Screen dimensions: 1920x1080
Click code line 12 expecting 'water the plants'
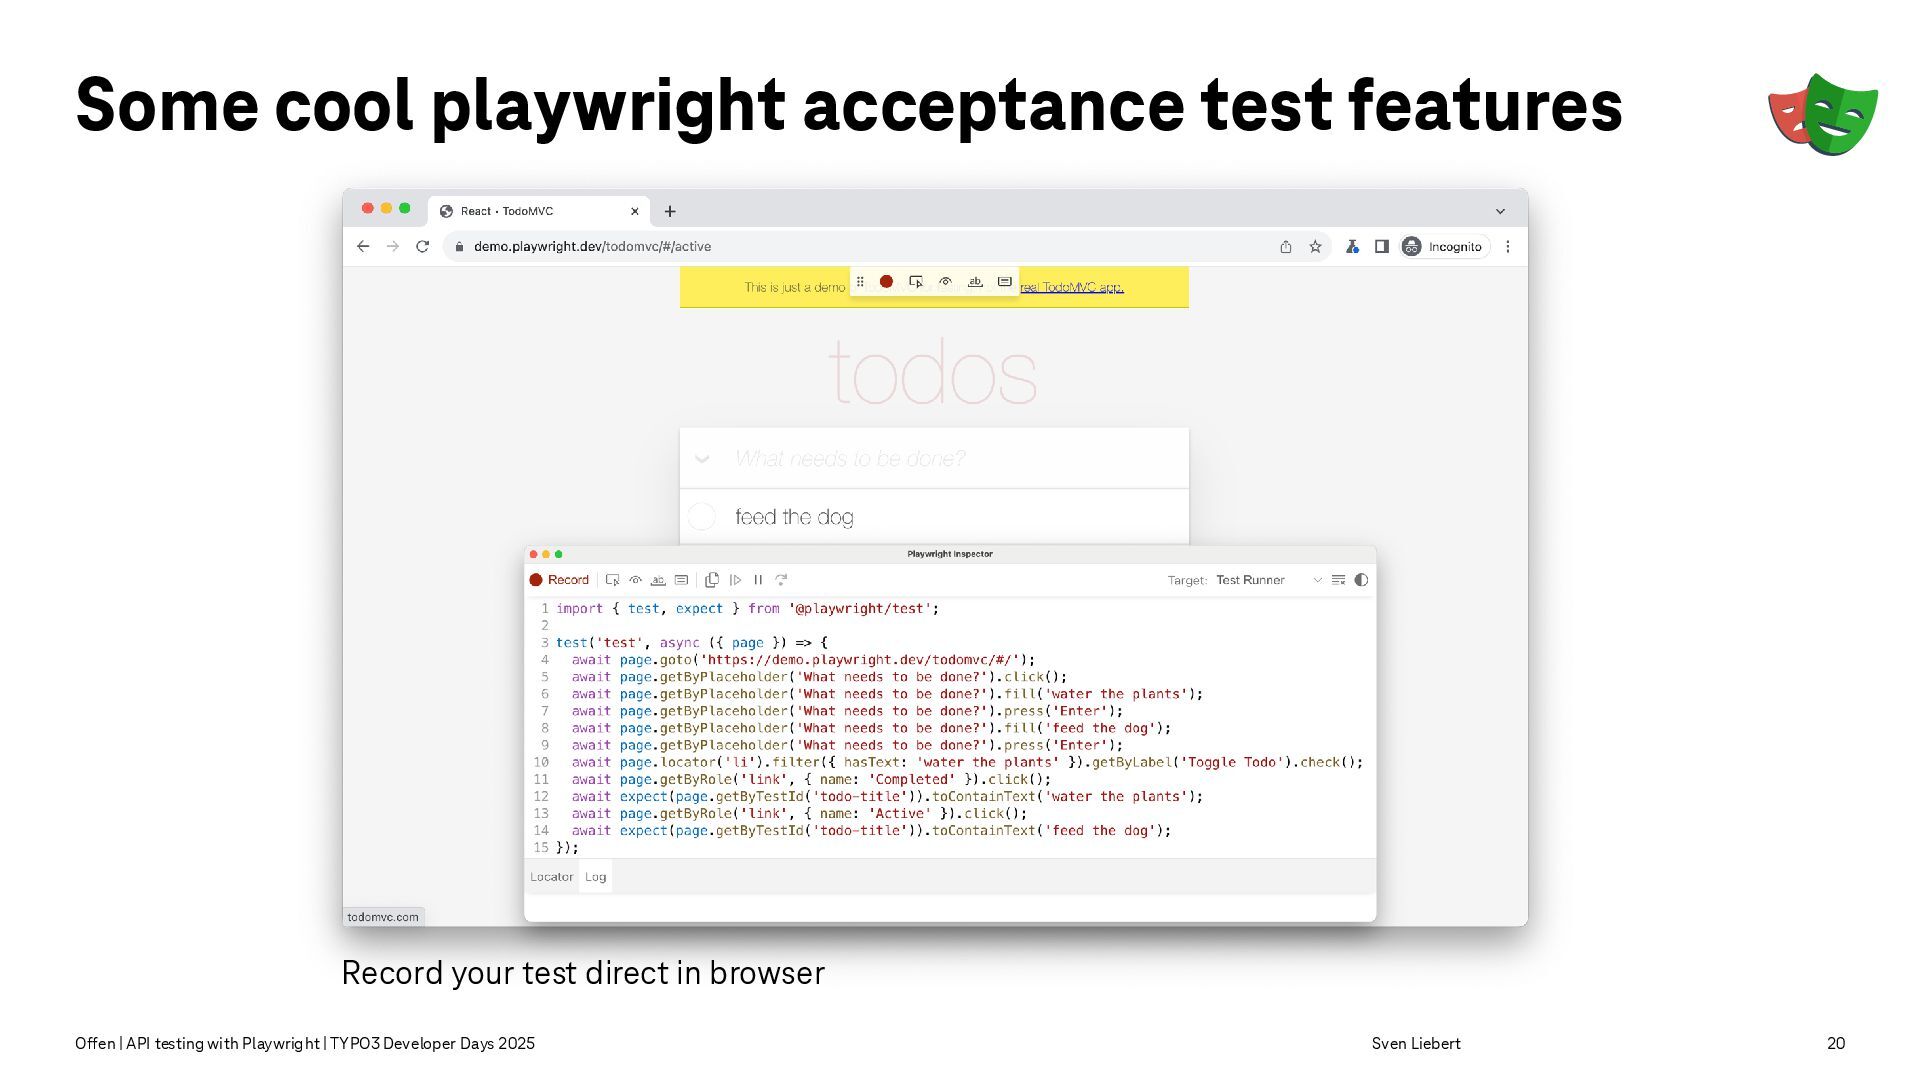pos(887,797)
